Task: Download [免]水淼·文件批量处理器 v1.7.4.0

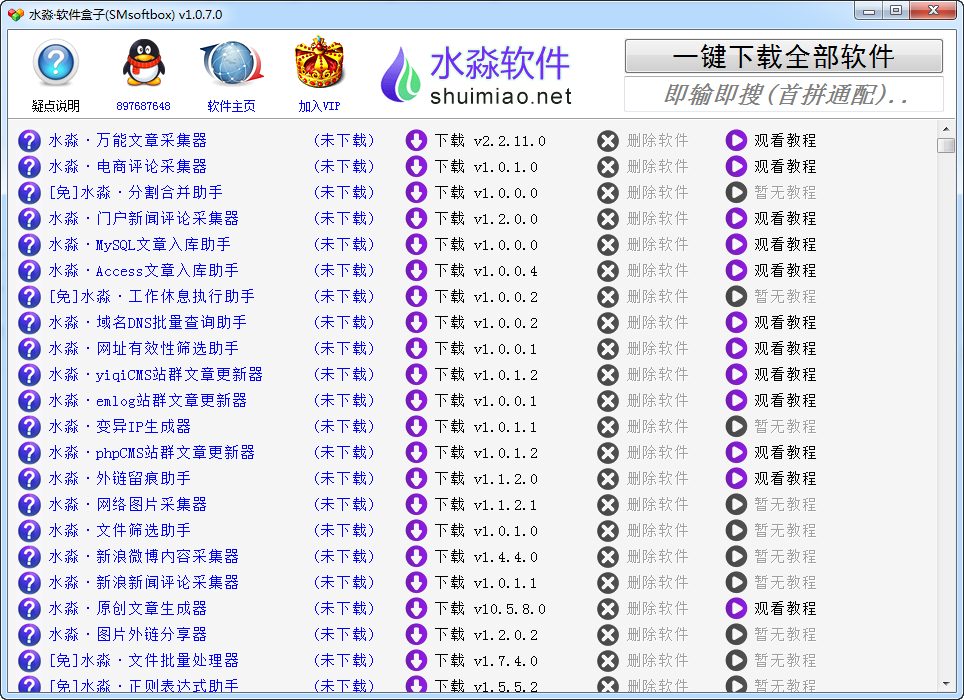Action: click(416, 661)
